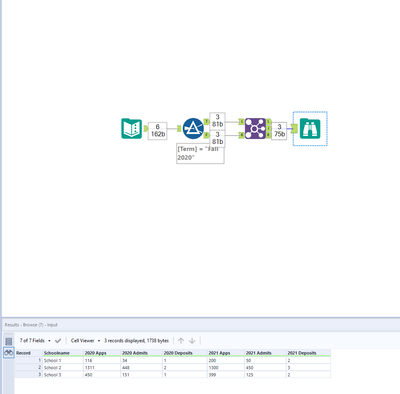Viewport: 400px width, 394px height.
Task: Select the Browse tool with binoculars
Action: [310, 129]
